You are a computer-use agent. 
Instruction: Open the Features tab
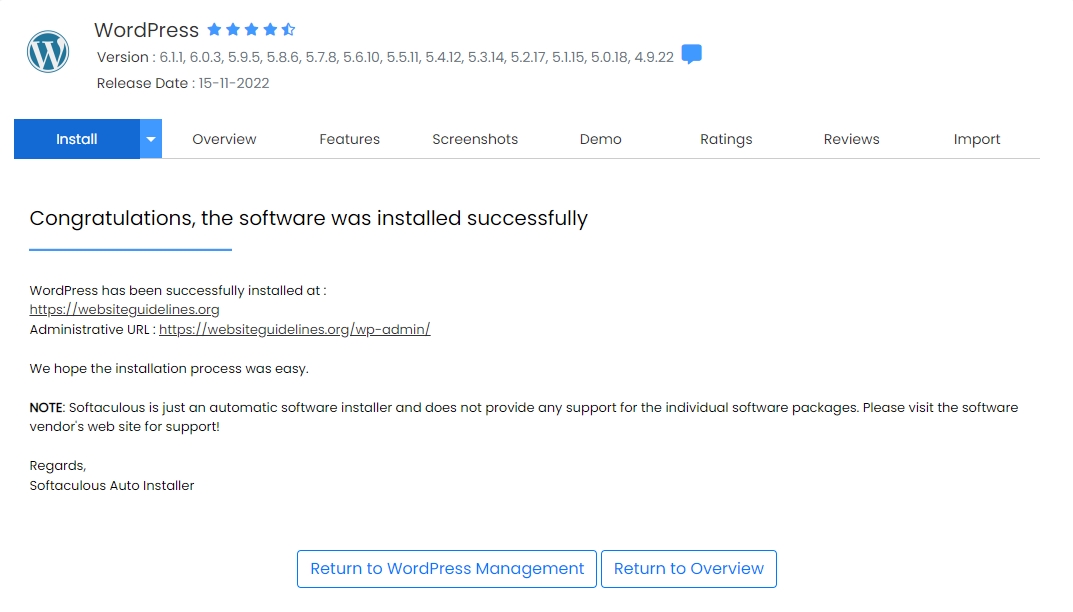(349, 139)
